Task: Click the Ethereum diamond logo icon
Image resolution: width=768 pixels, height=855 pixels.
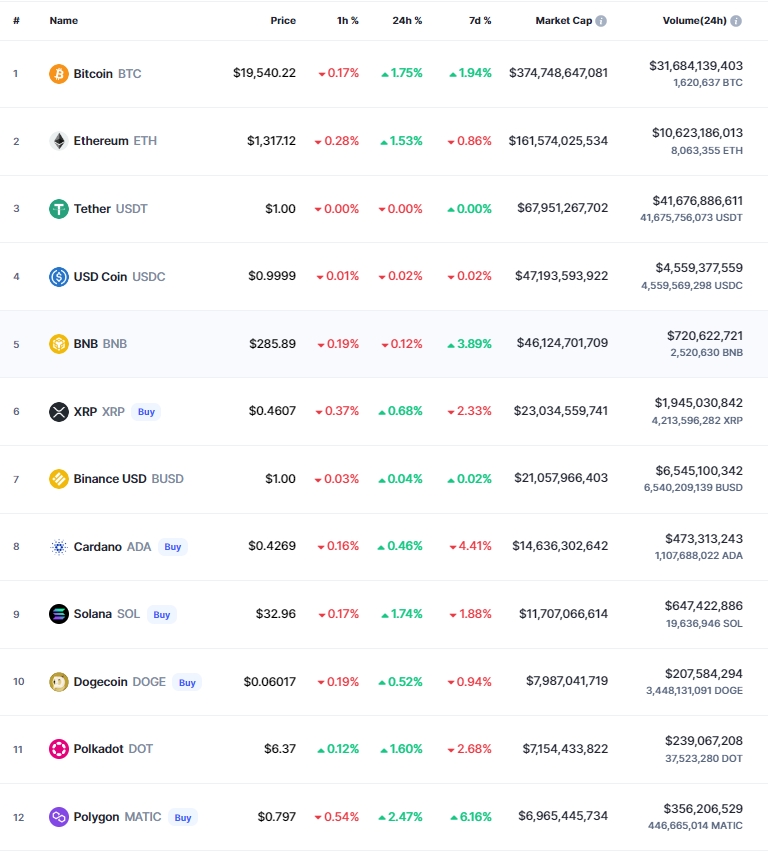Action: coord(59,141)
